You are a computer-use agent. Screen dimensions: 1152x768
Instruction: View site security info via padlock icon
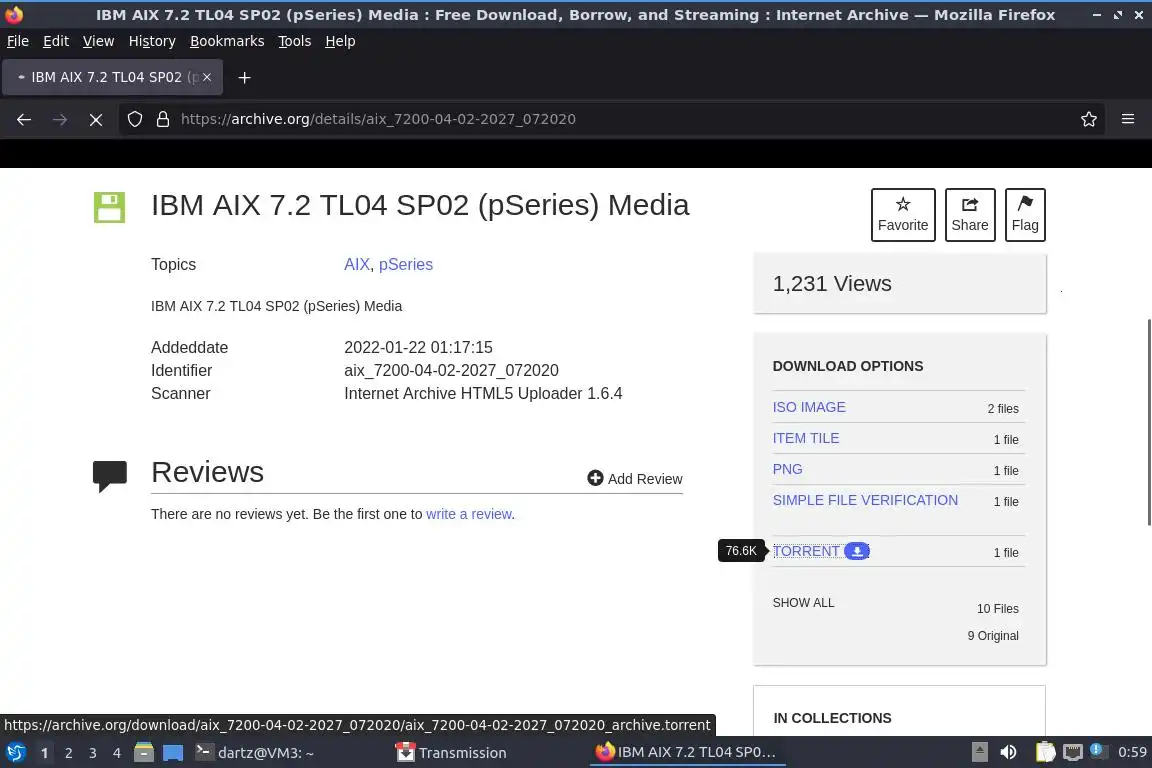coord(163,119)
